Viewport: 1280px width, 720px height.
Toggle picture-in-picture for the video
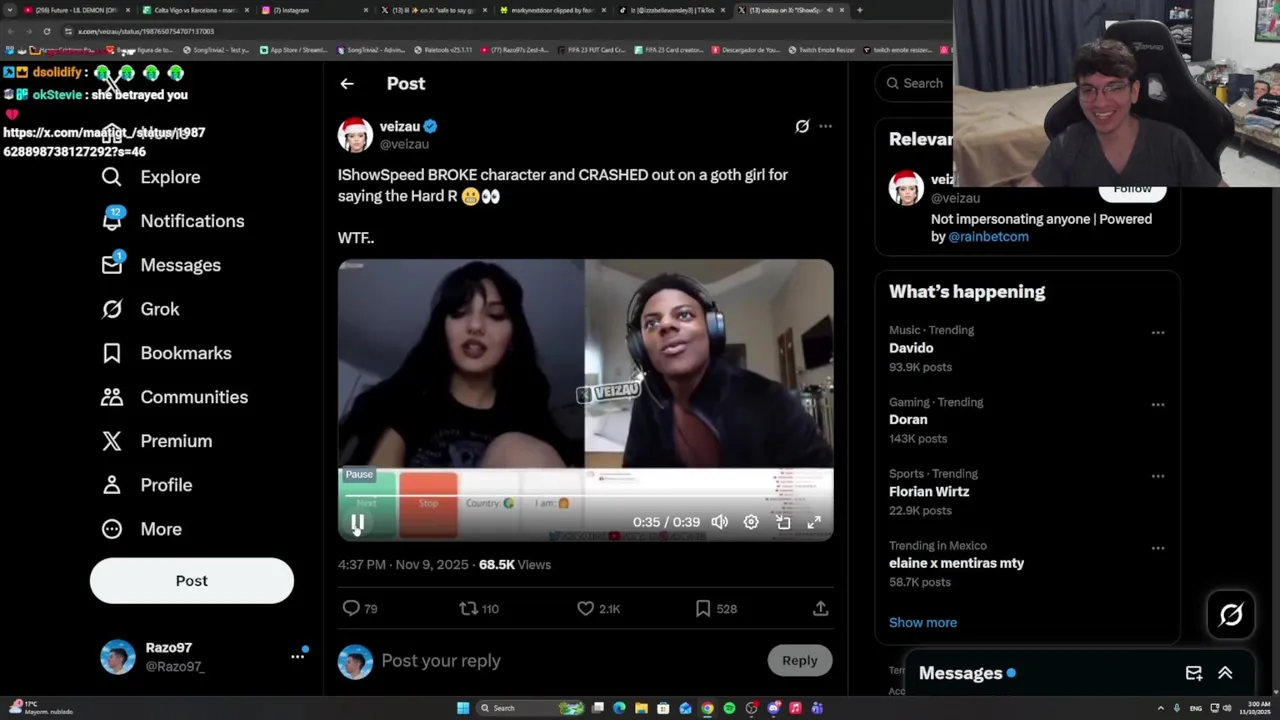(x=783, y=522)
